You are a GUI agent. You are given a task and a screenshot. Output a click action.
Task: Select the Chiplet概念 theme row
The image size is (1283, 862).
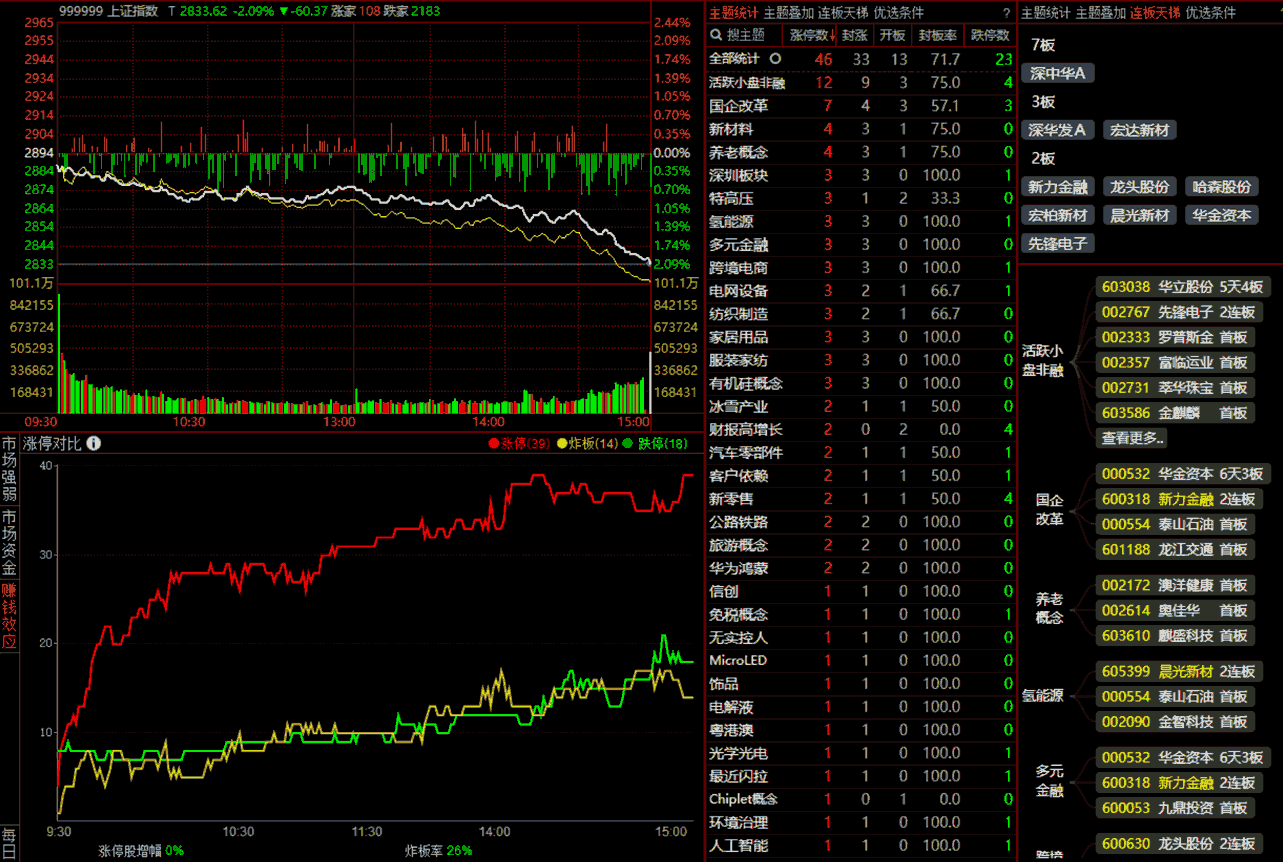coord(861,799)
